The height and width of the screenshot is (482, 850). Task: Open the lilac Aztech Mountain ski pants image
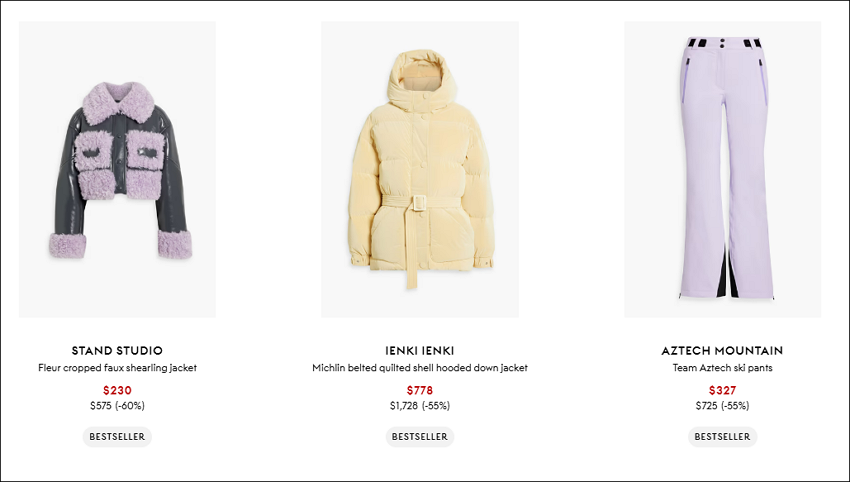point(723,169)
